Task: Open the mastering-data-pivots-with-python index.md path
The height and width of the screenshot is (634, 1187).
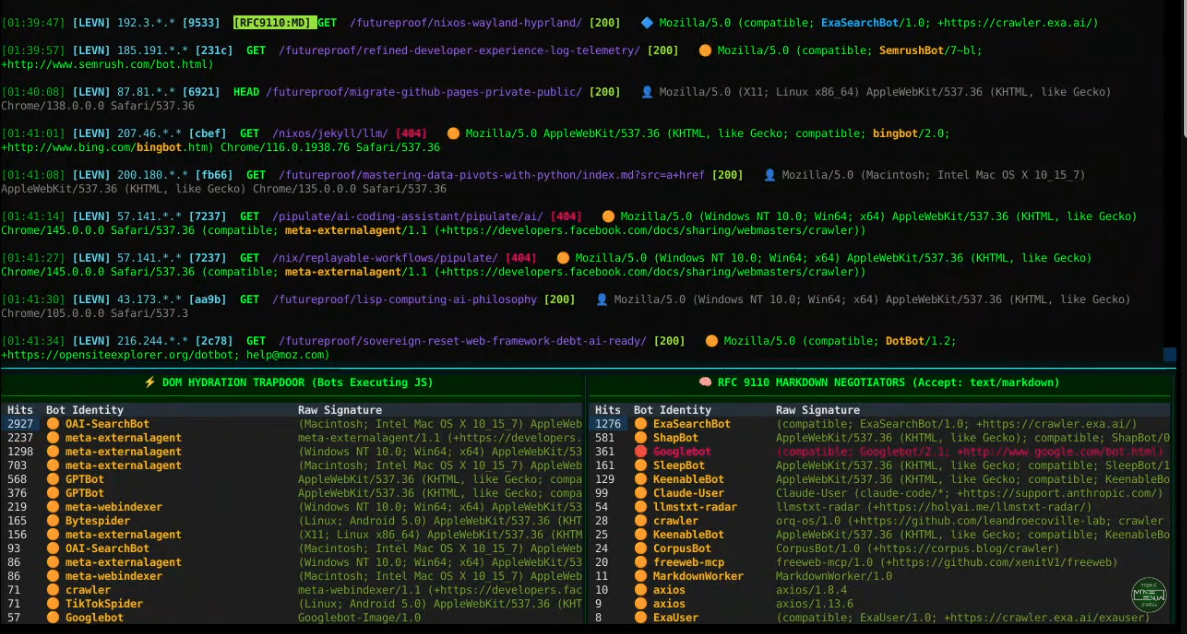Action: pyautogui.click(x=492, y=175)
